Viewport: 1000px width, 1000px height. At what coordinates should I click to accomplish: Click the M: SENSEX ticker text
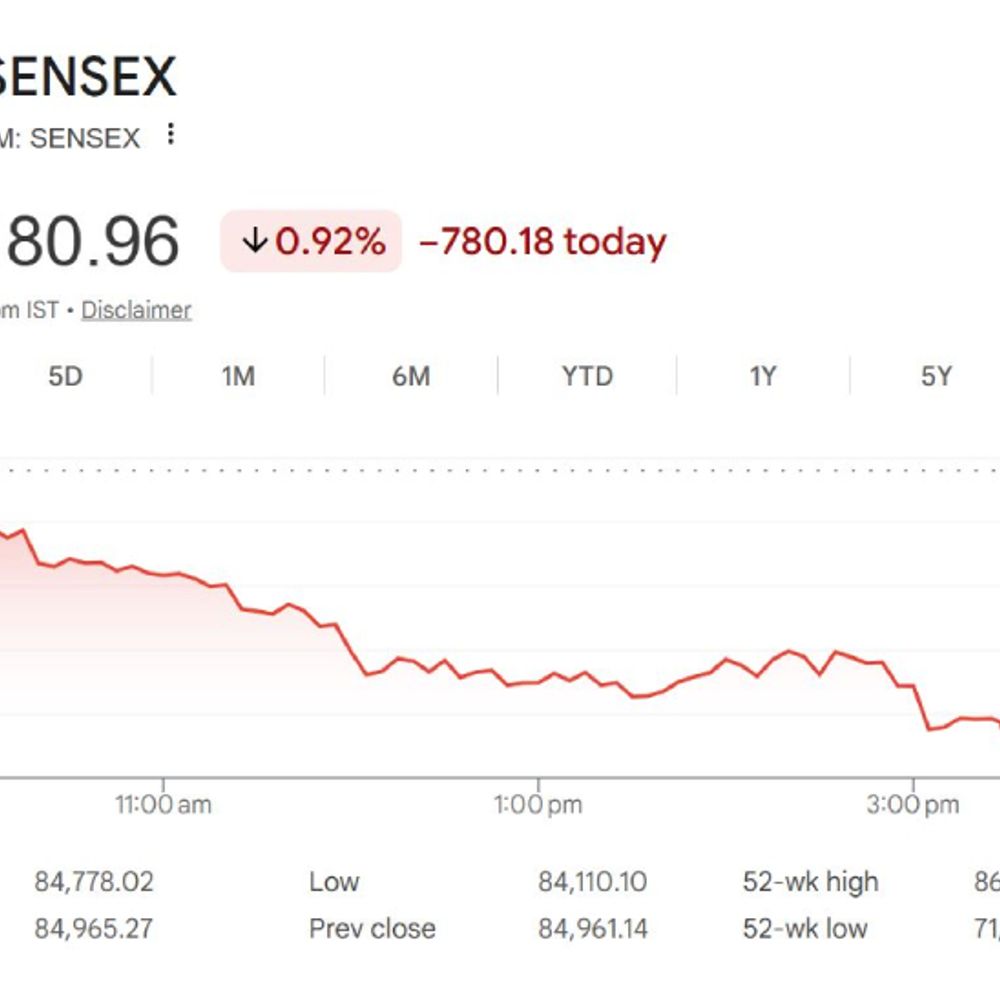click(70, 138)
